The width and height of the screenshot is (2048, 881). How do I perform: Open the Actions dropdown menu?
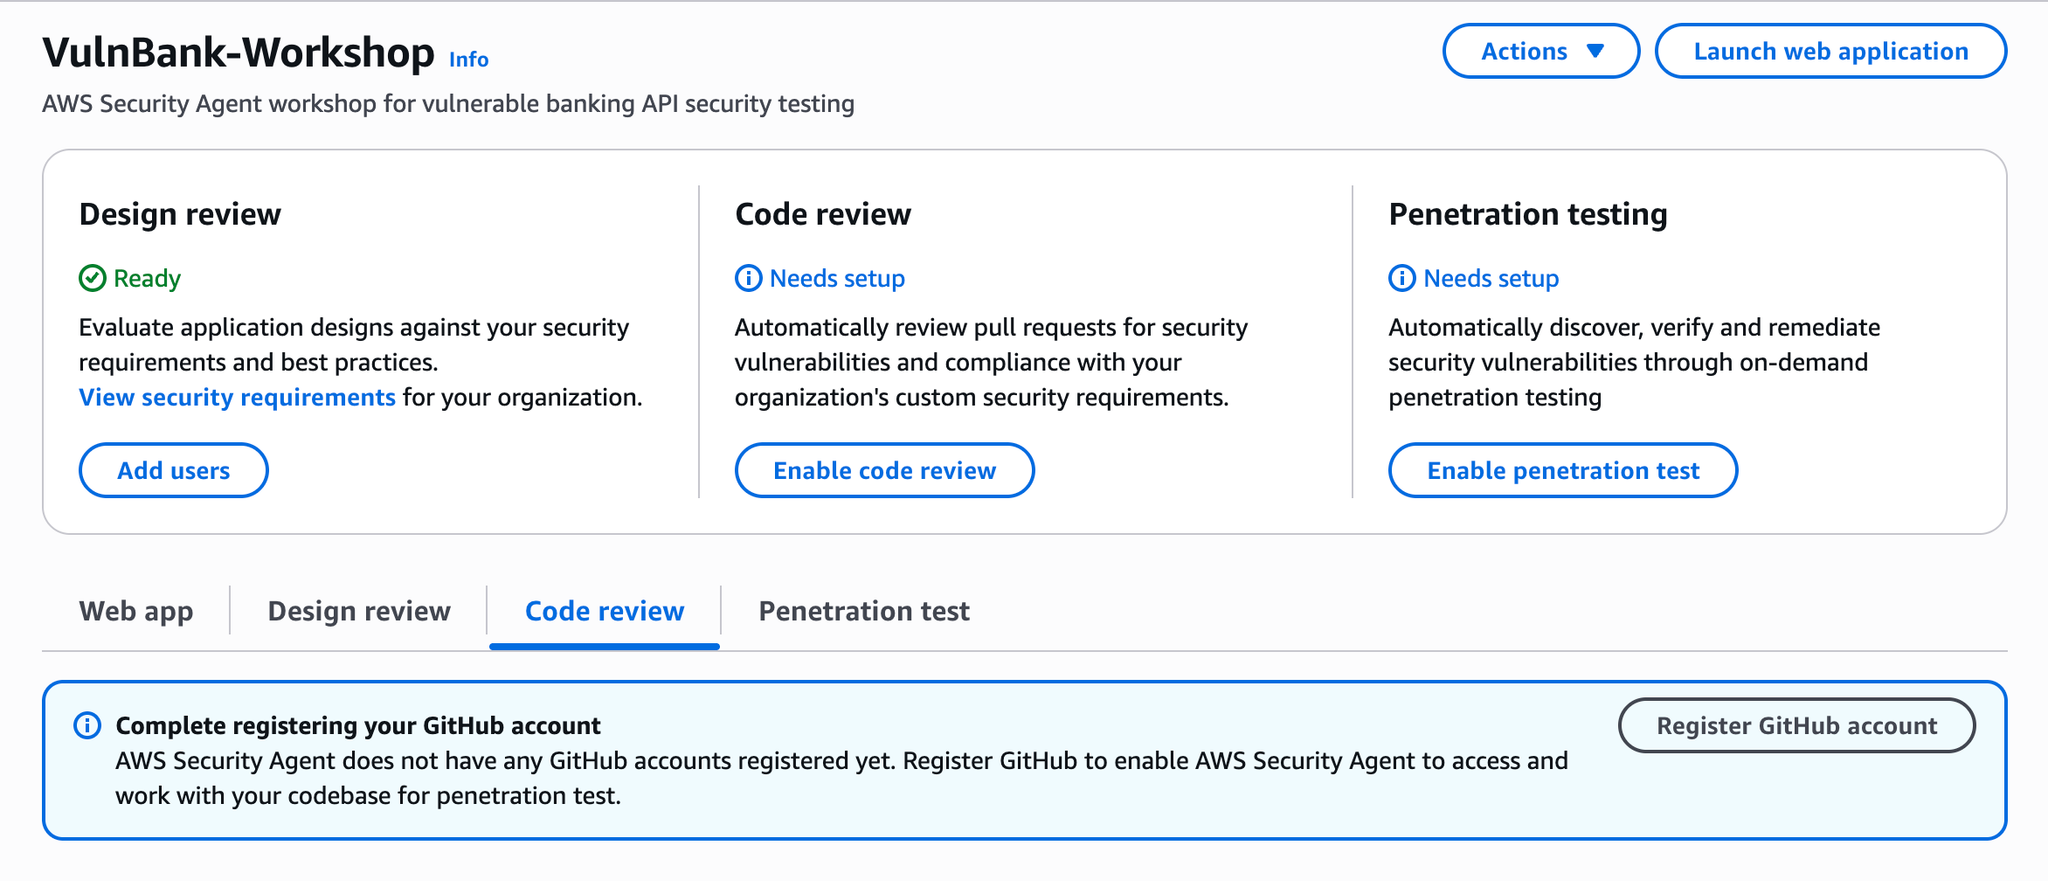(x=1540, y=51)
